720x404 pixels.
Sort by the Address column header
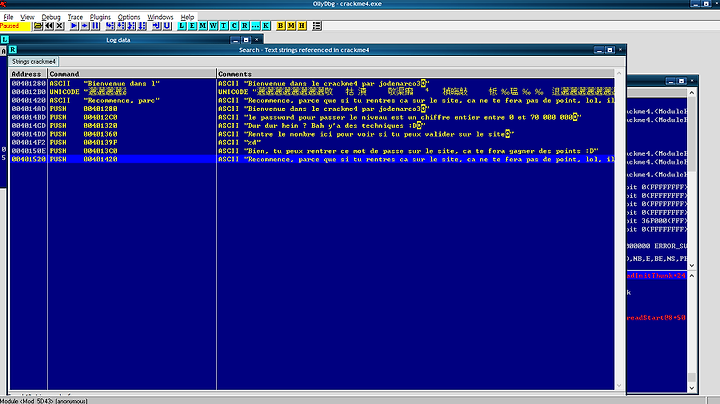click(28, 74)
